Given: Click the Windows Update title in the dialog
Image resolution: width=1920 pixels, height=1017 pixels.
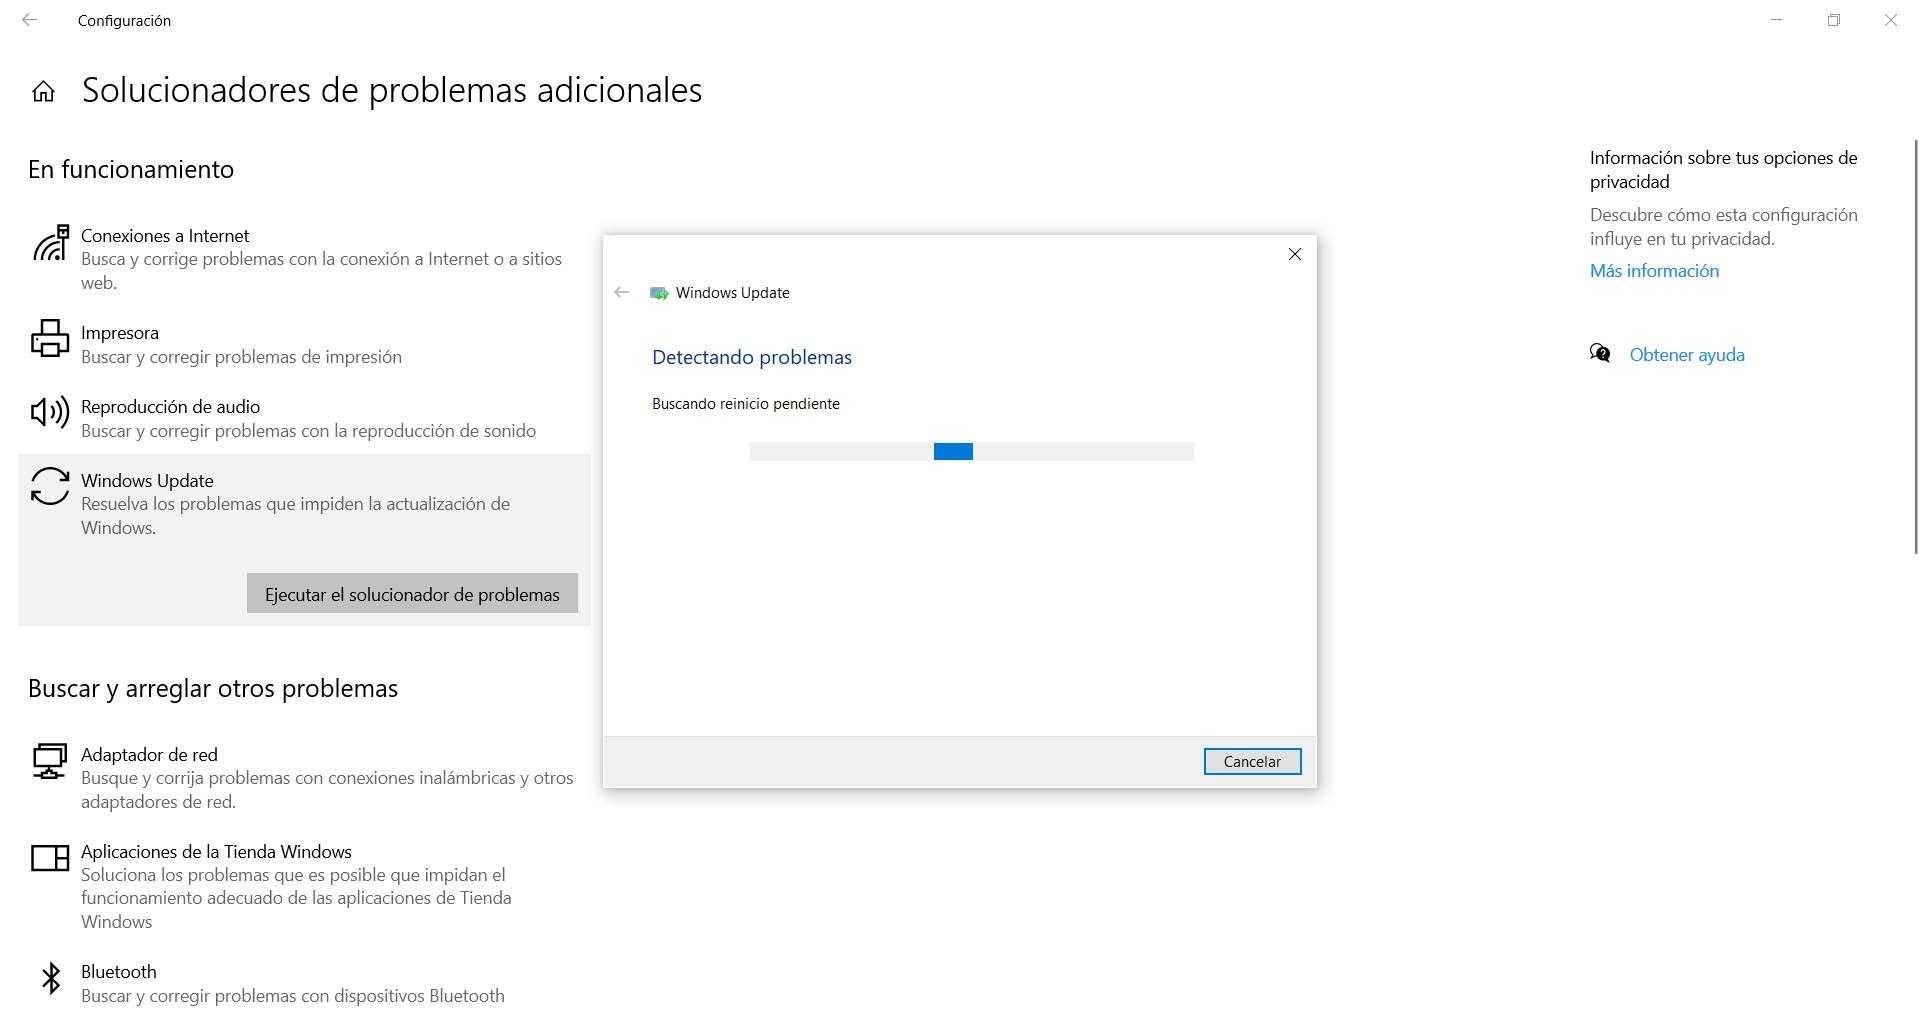Looking at the screenshot, I should pyautogui.click(x=733, y=293).
